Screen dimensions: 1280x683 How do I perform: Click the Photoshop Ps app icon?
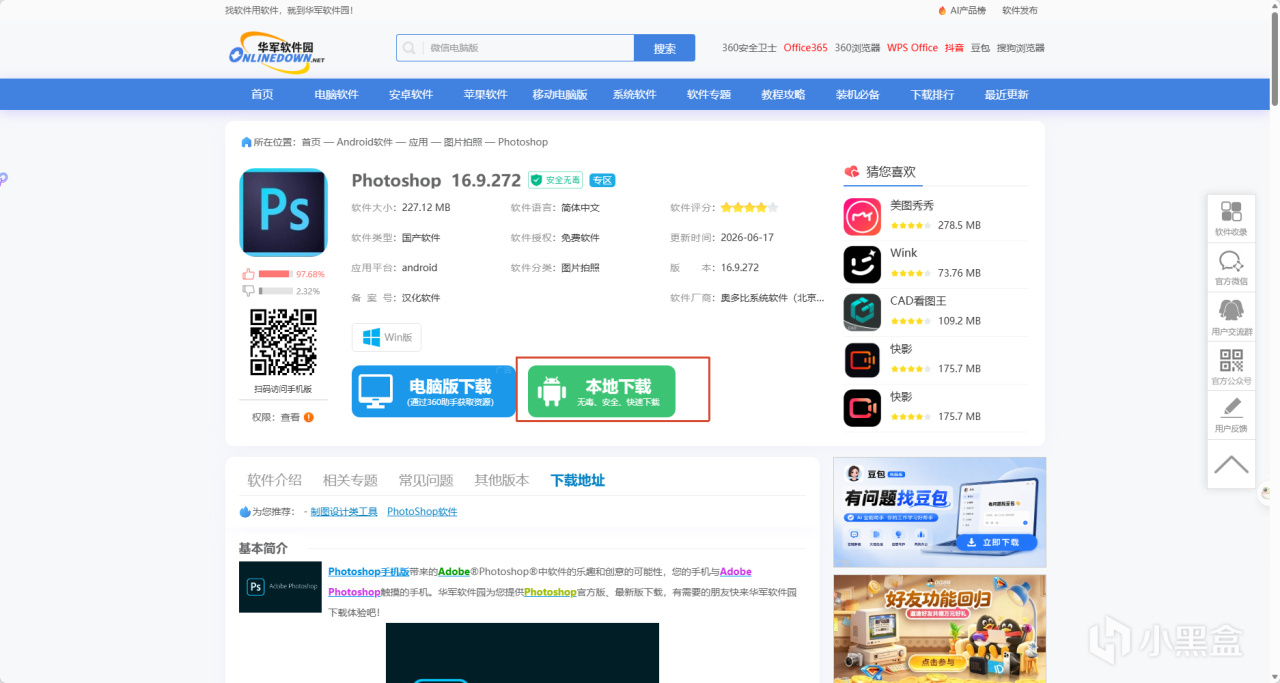pyautogui.click(x=283, y=212)
